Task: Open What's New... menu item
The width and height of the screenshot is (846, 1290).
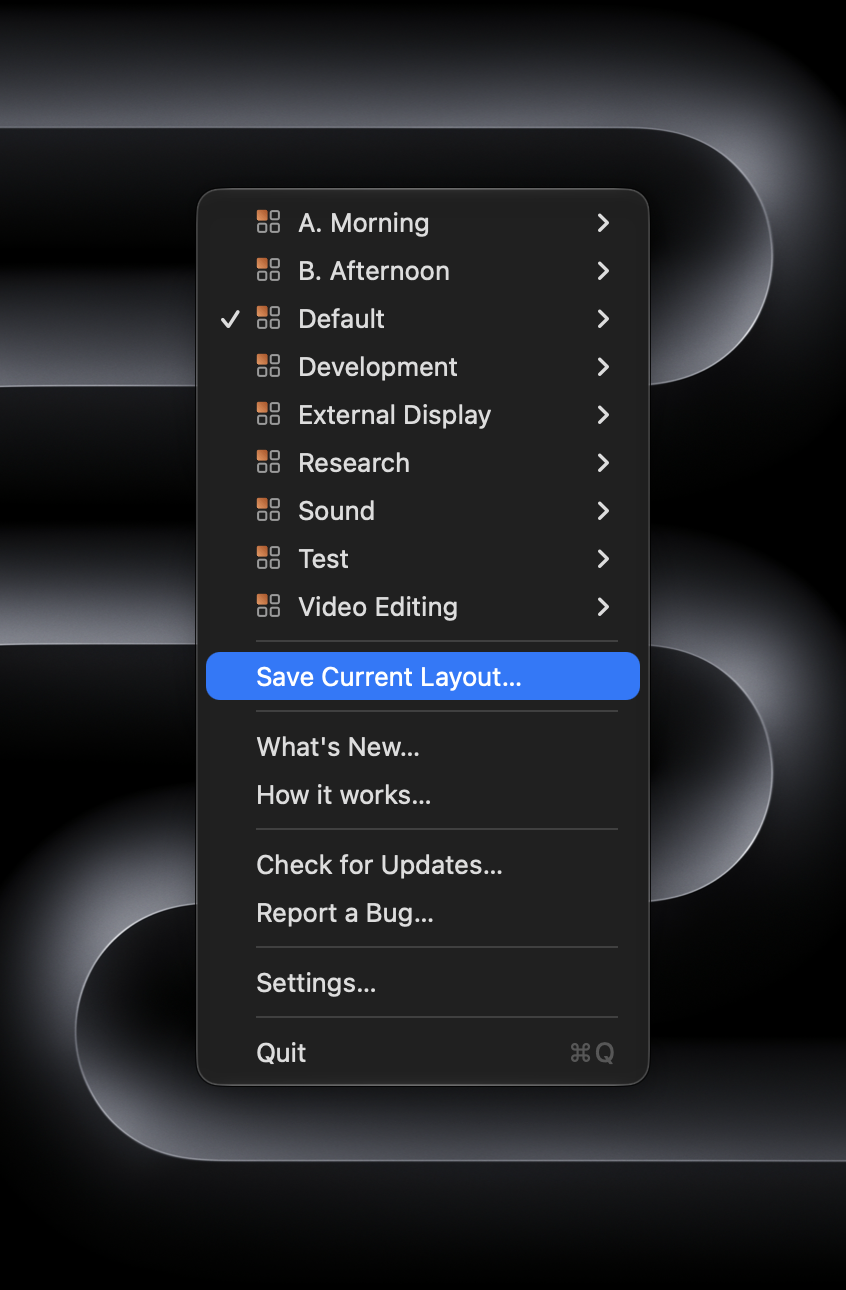Action: click(423, 746)
